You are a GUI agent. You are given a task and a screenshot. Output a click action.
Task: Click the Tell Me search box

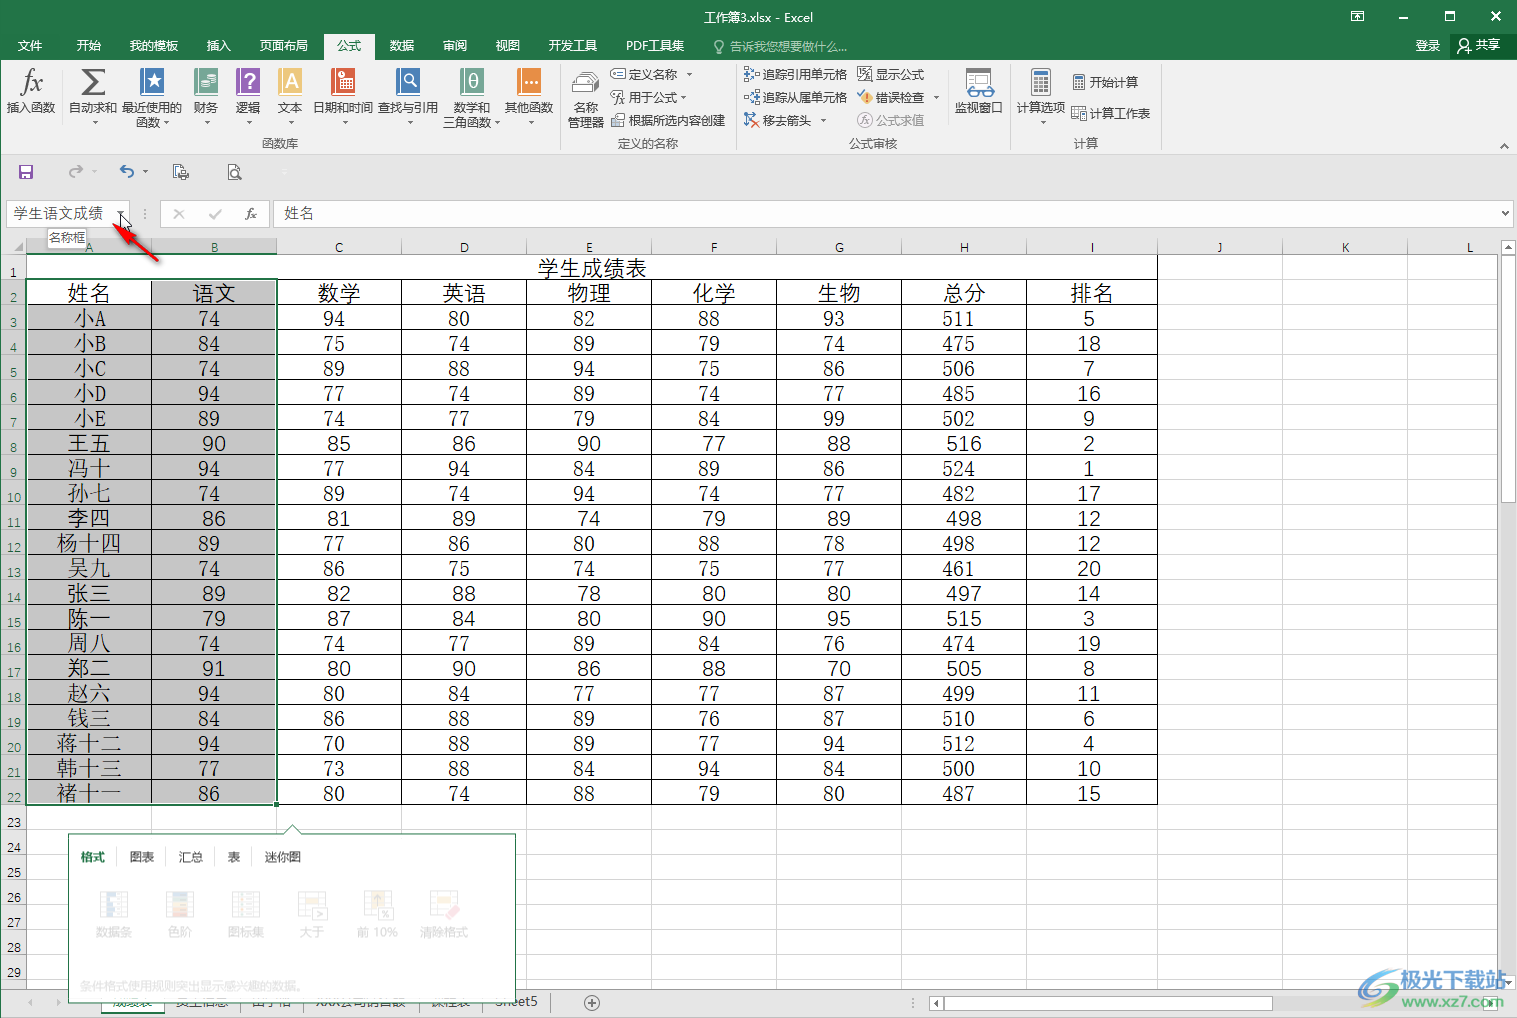click(780, 47)
